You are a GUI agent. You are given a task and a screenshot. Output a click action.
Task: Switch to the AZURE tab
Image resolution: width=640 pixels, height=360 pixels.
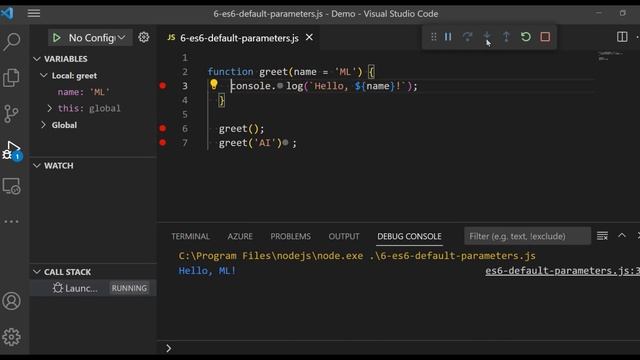pyautogui.click(x=240, y=236)
